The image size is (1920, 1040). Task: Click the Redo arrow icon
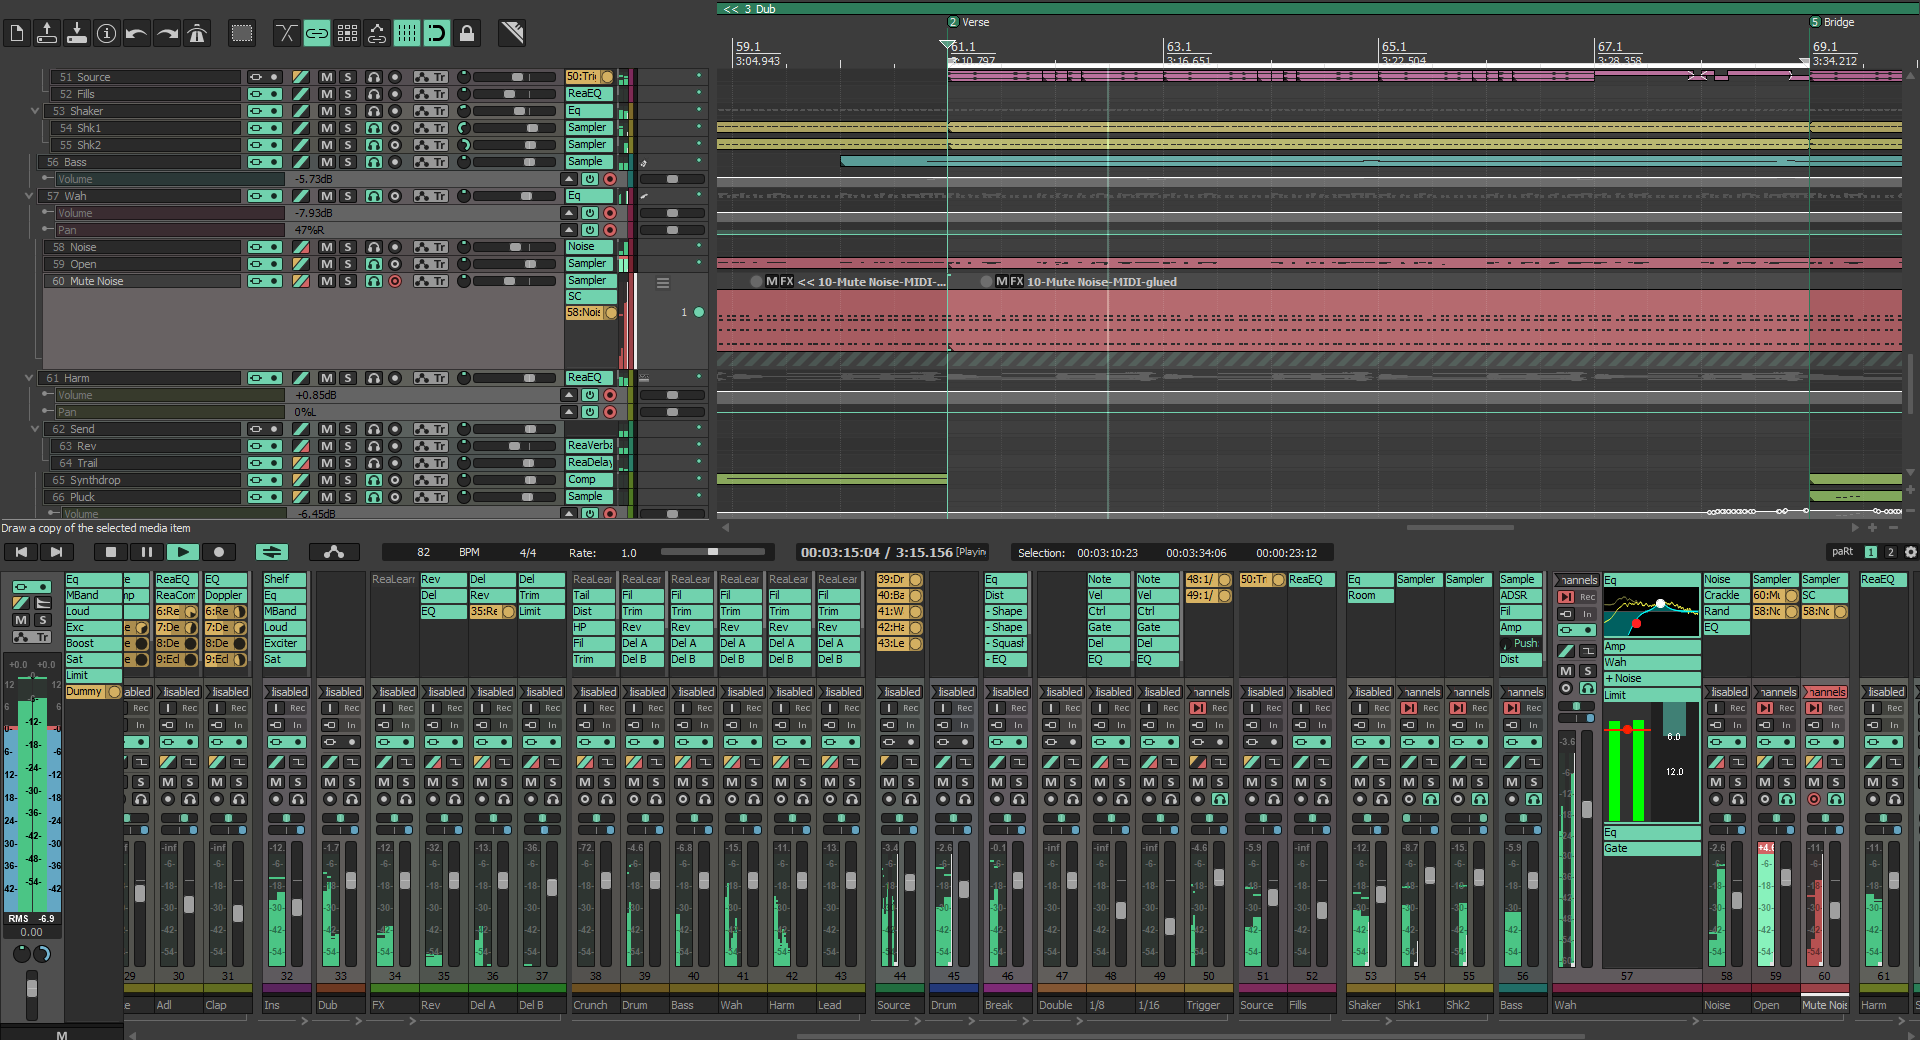pyautogui.click(x=167, y=33)
